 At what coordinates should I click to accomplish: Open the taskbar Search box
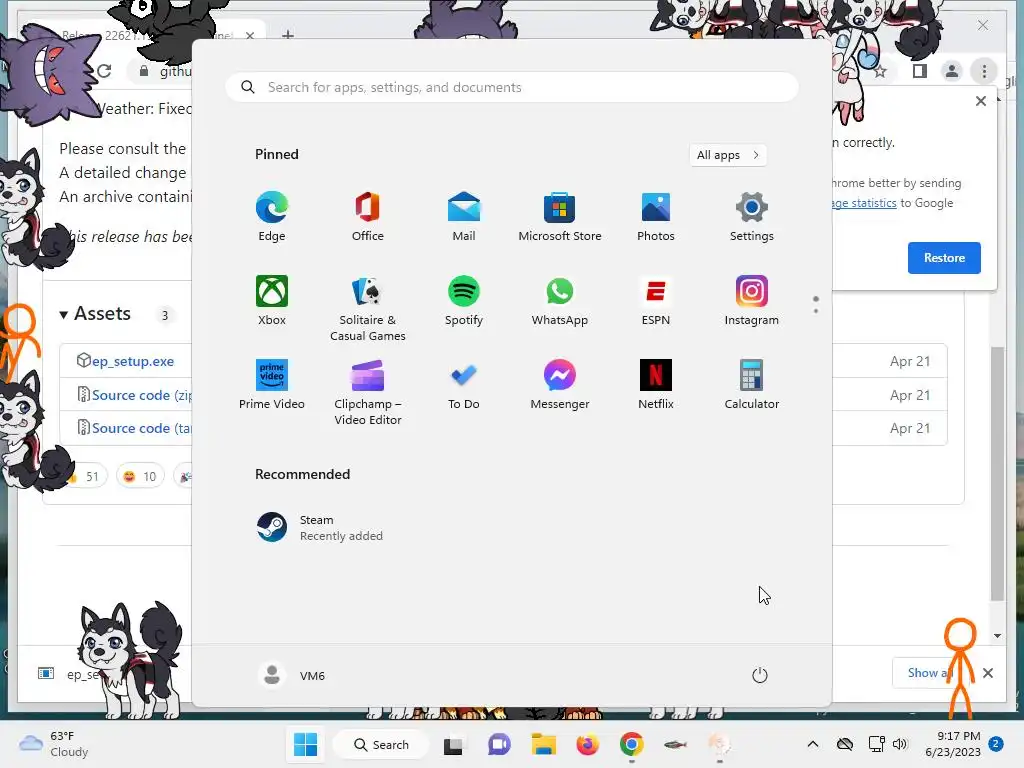click(x=381, y=744)
